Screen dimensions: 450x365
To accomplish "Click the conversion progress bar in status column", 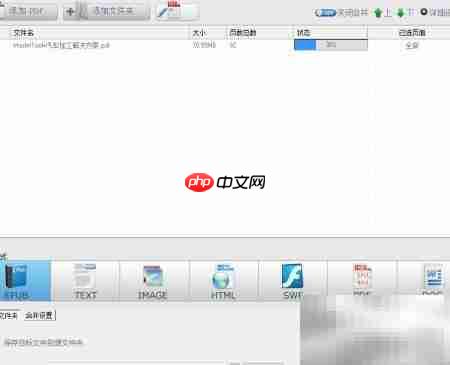I will point(331,45).
